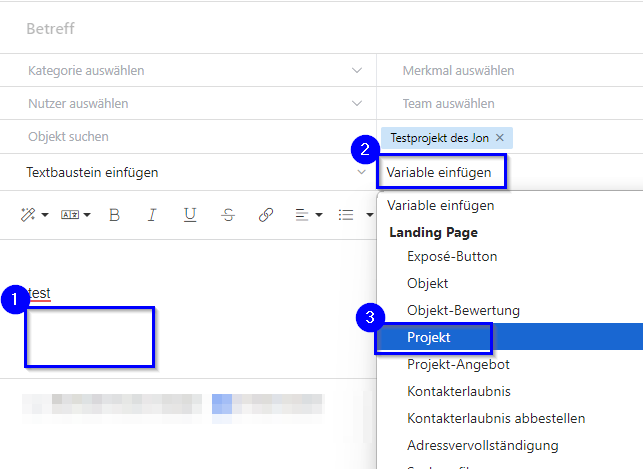Screen dimensions: 643x469
Task: Apply underline formatting
Action: (190, 215)
